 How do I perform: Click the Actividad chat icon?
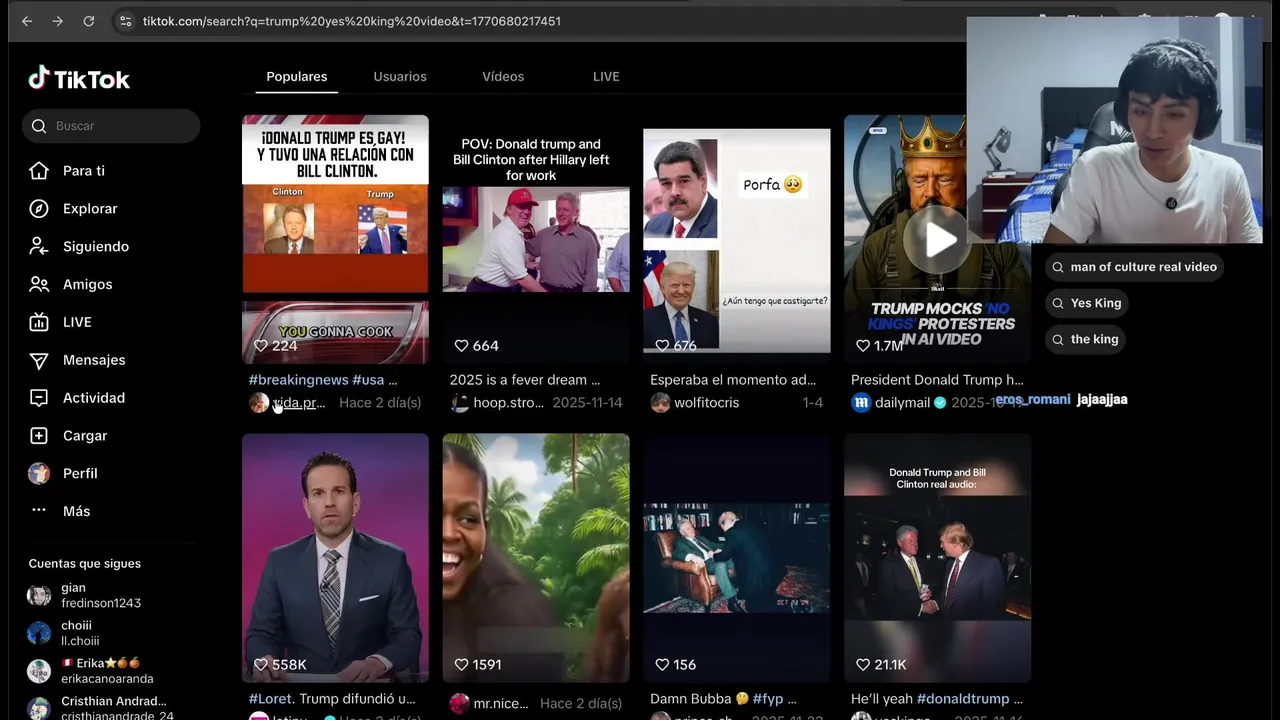click(x=39, y=398)
